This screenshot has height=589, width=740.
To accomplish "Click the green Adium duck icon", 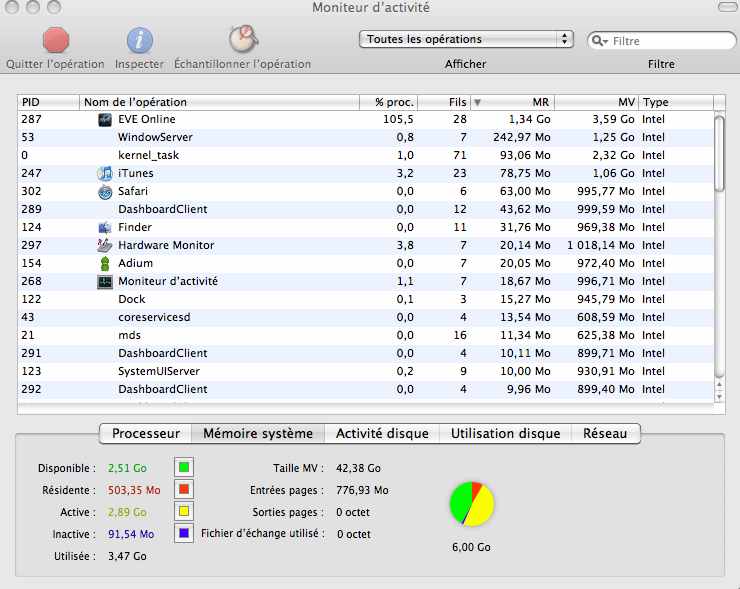I will 105,263.
